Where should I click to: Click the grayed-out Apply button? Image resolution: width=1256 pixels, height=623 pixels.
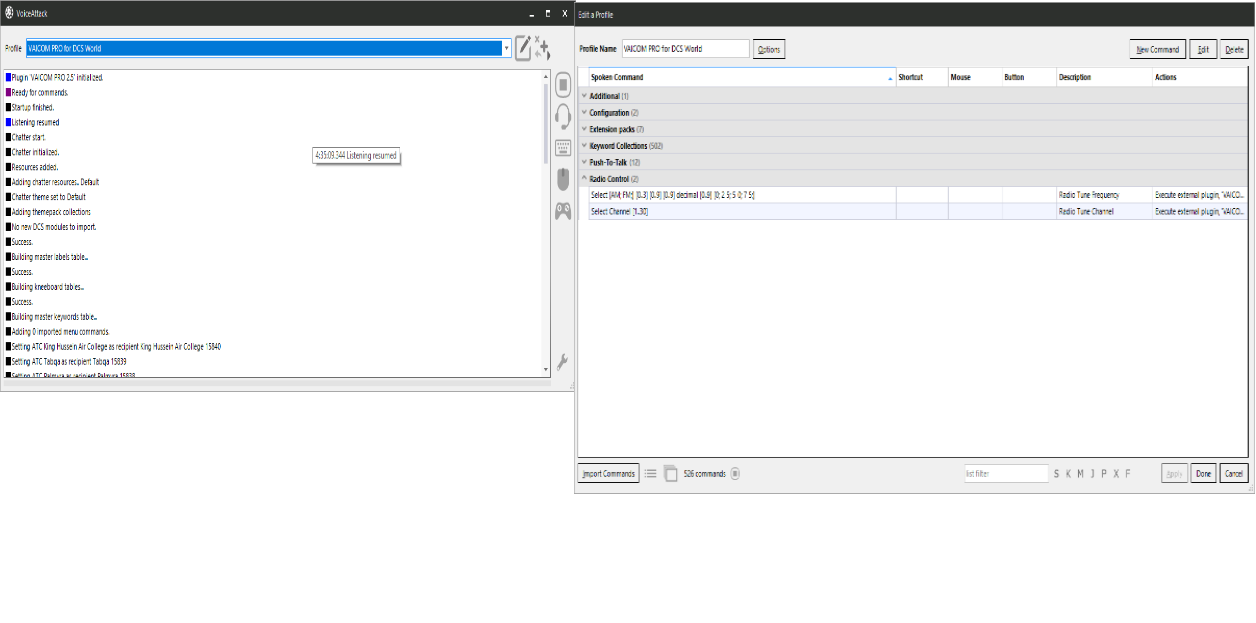click(x=1174, y=474)
